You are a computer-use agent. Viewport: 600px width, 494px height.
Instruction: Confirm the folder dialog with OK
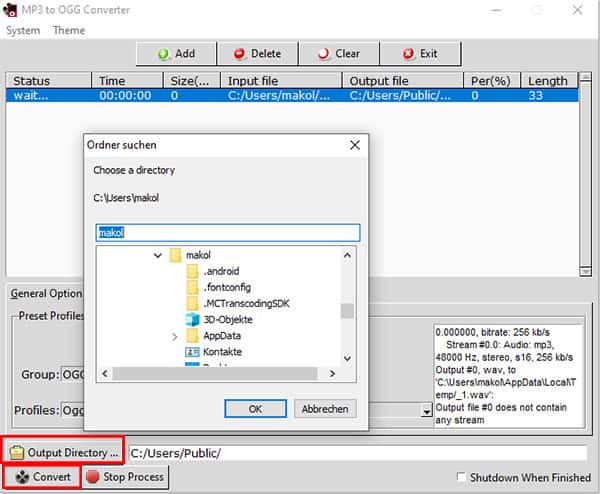(x=255, y=409)
